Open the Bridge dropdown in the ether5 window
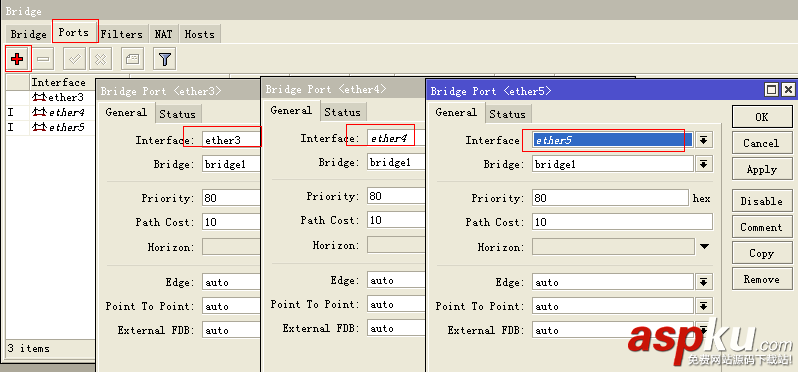This screenshot has height=372, width=798. pos(703,164)
